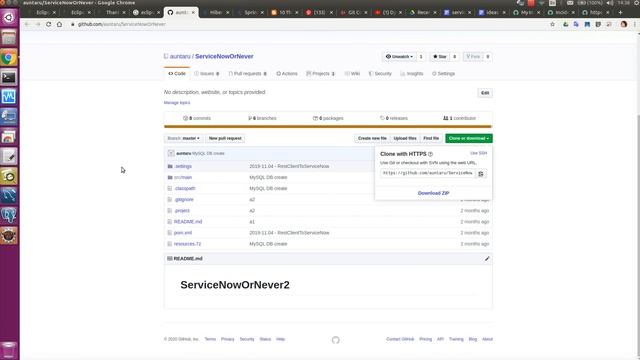Switch to the Pull requests tab
This screenshot has height=360, width=640.
[247, 73]
